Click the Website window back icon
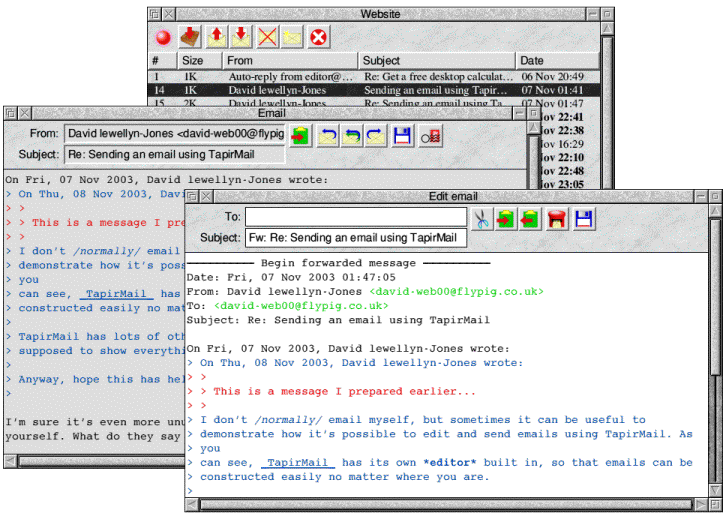This screenshot has height=524, width=728. [155, 14]
